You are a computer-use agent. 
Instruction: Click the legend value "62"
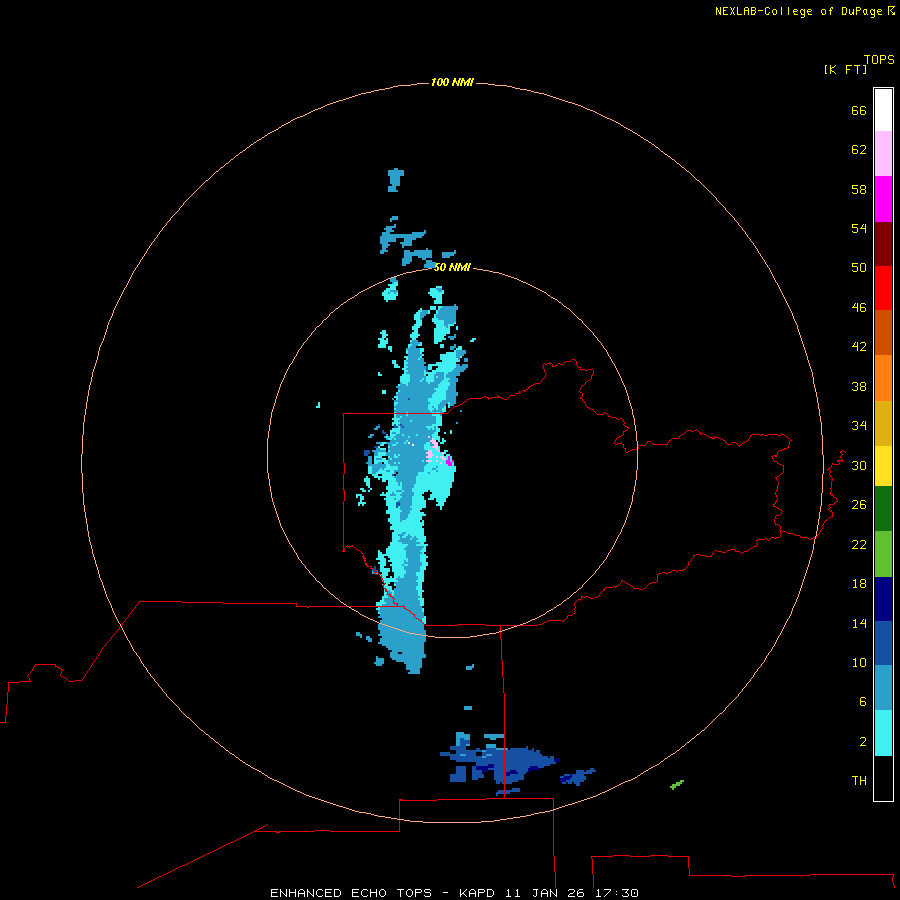tap(859, 150)
